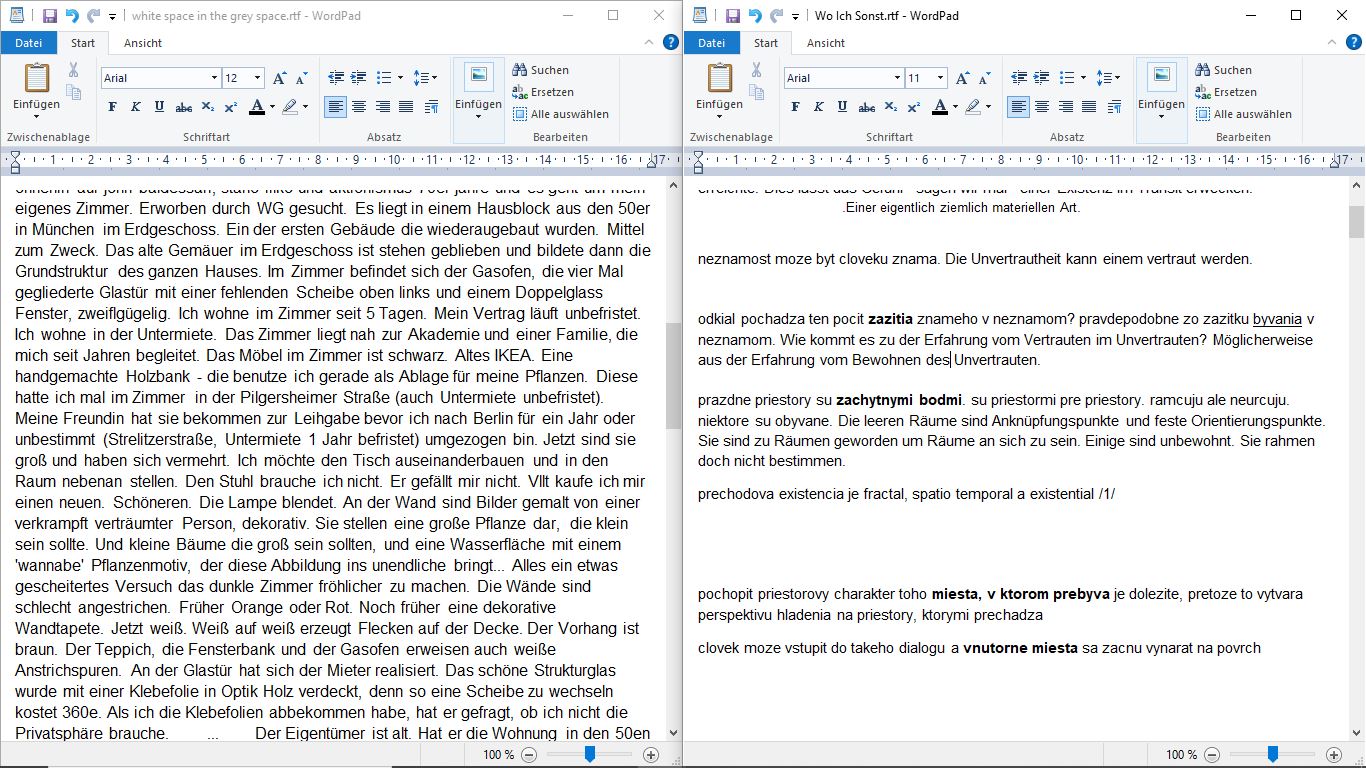Open Quick Access customize arrow in left window
Screen dimensions: 1366x768
pos(112,17)
